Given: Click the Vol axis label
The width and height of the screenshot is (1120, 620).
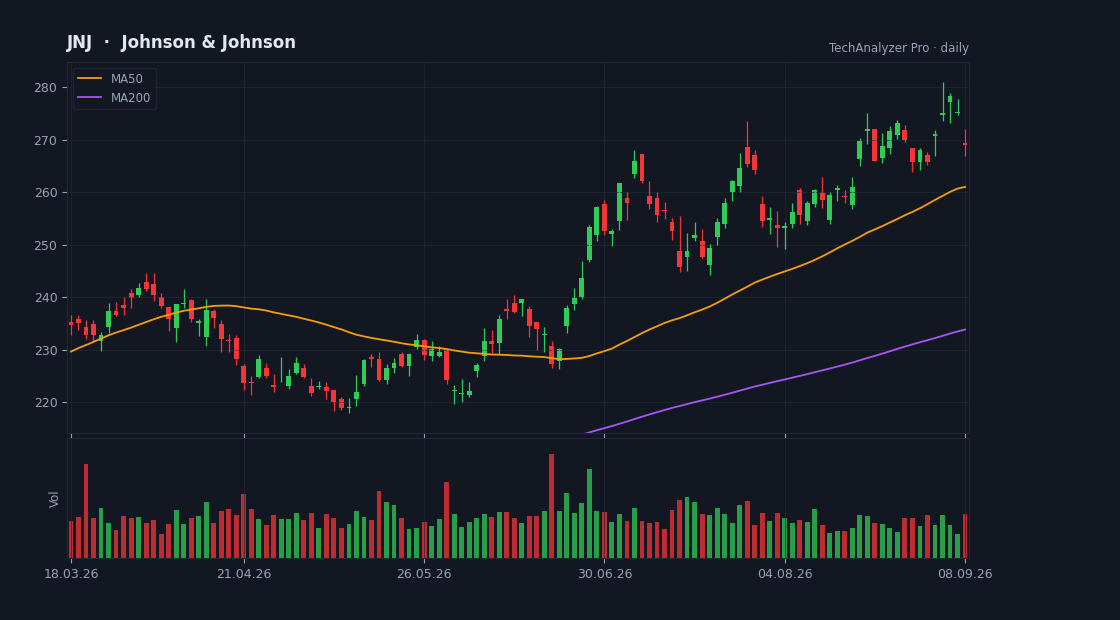Looking at the screenshot, I should click(x=54, y=499).
